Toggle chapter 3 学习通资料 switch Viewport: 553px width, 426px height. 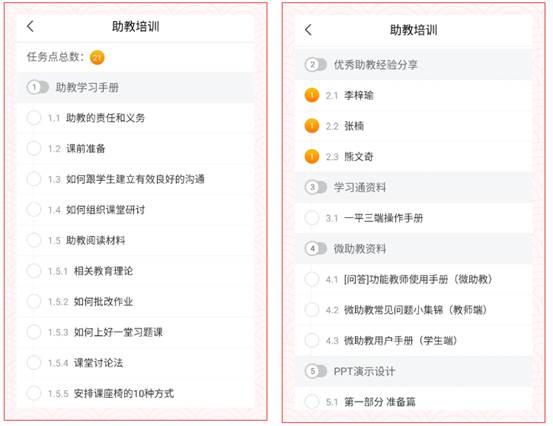tap(316, 187)
